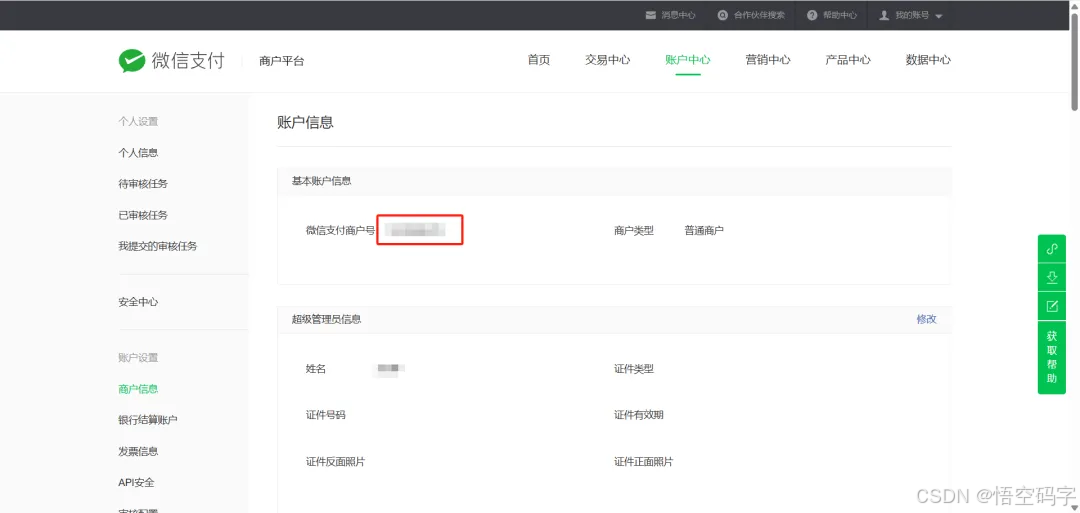Click the 普通商户 merchant type value
Screen dimensions: 1080x513
coord(704,231)
